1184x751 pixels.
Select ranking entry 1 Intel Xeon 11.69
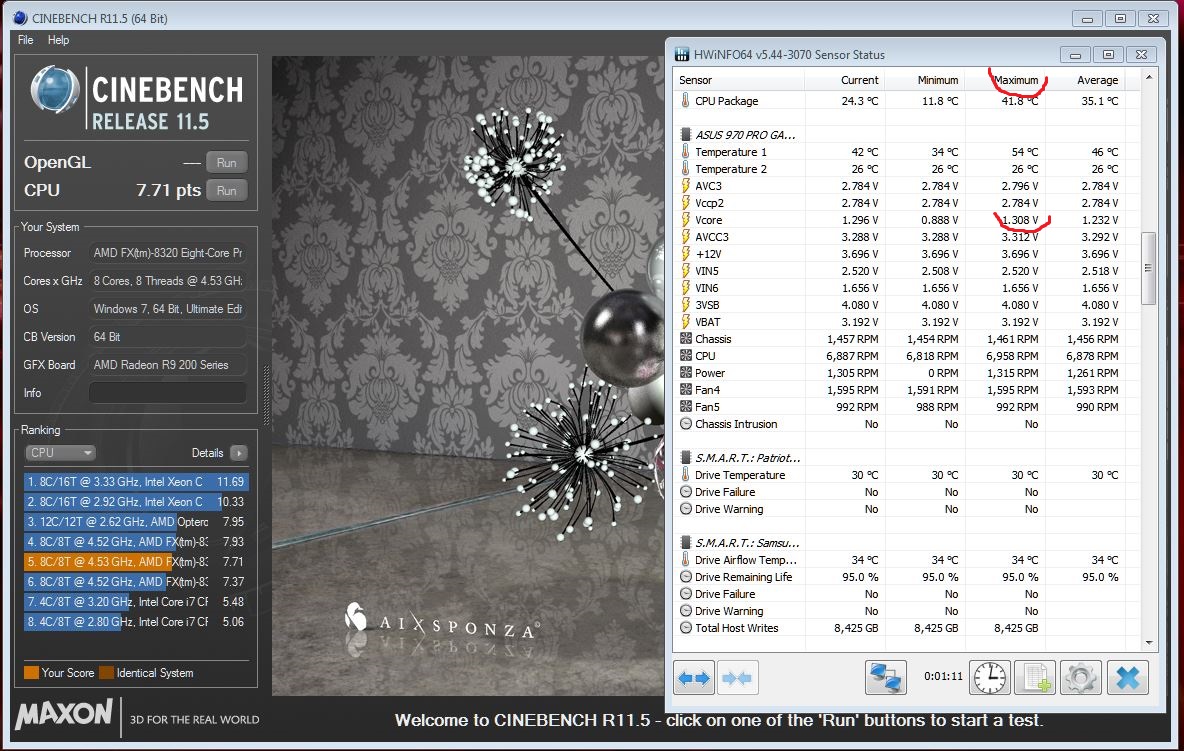coord(136,482)
